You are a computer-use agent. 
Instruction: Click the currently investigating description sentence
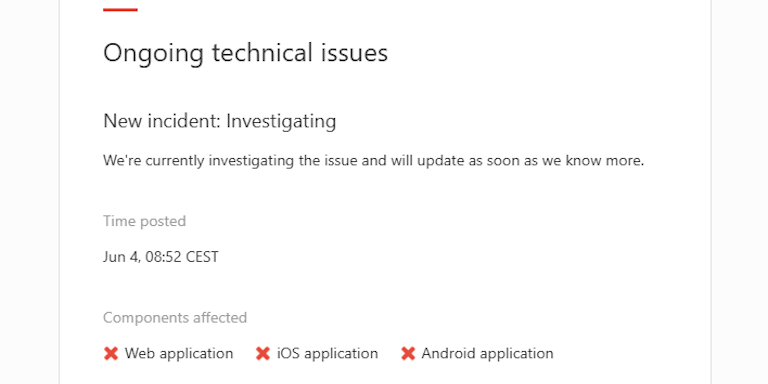[373, 161]
